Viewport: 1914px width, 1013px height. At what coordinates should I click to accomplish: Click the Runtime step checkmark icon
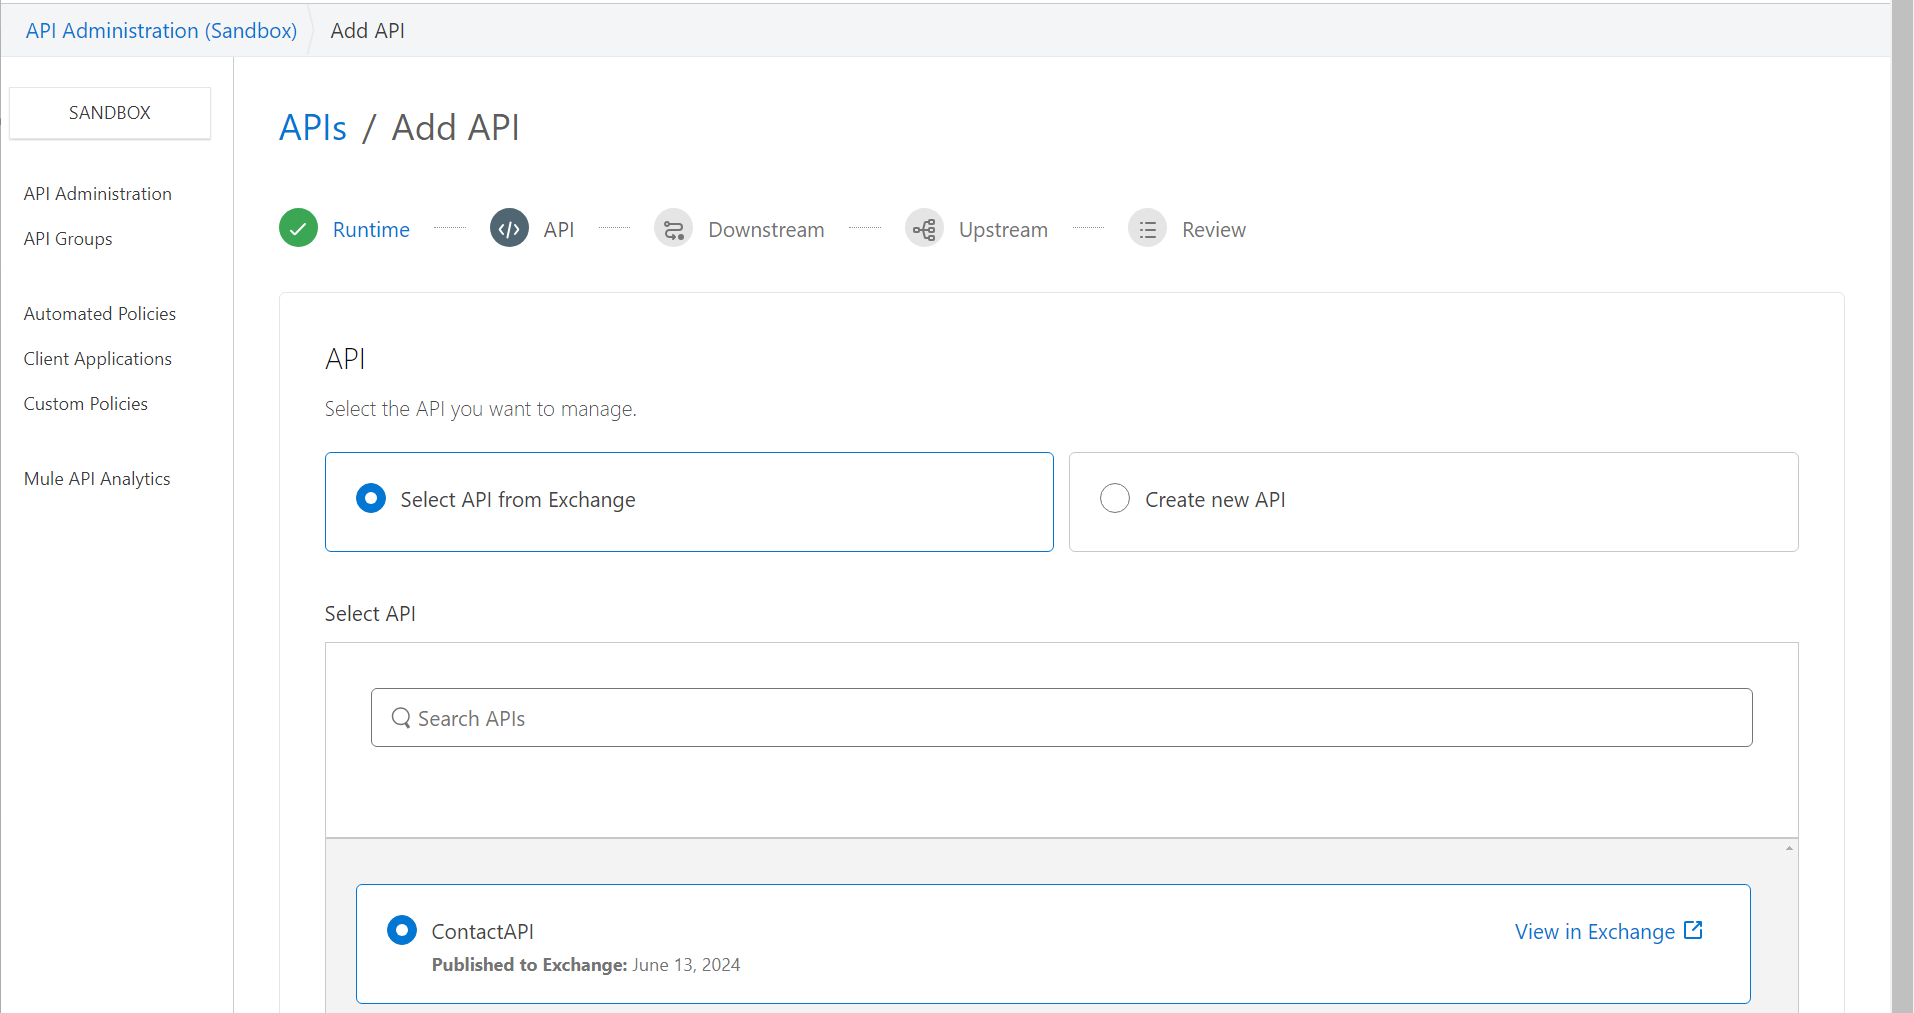tap(298, 228)
